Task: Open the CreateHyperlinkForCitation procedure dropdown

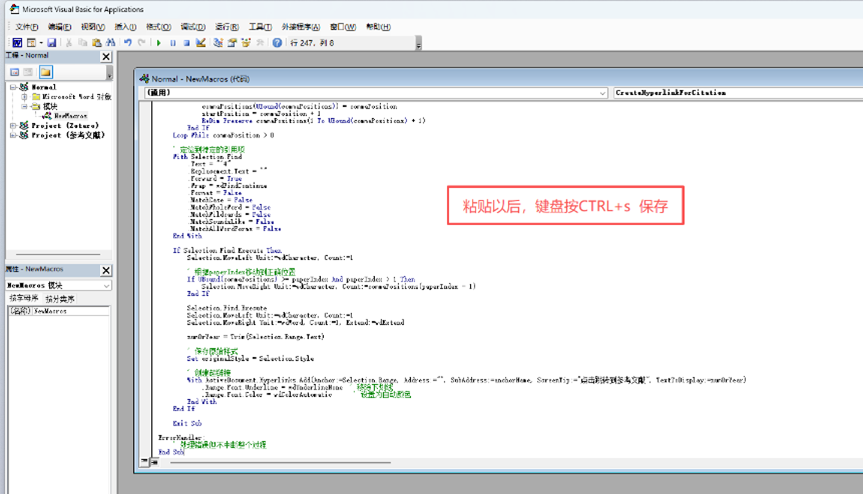Action: pos(735,92)
